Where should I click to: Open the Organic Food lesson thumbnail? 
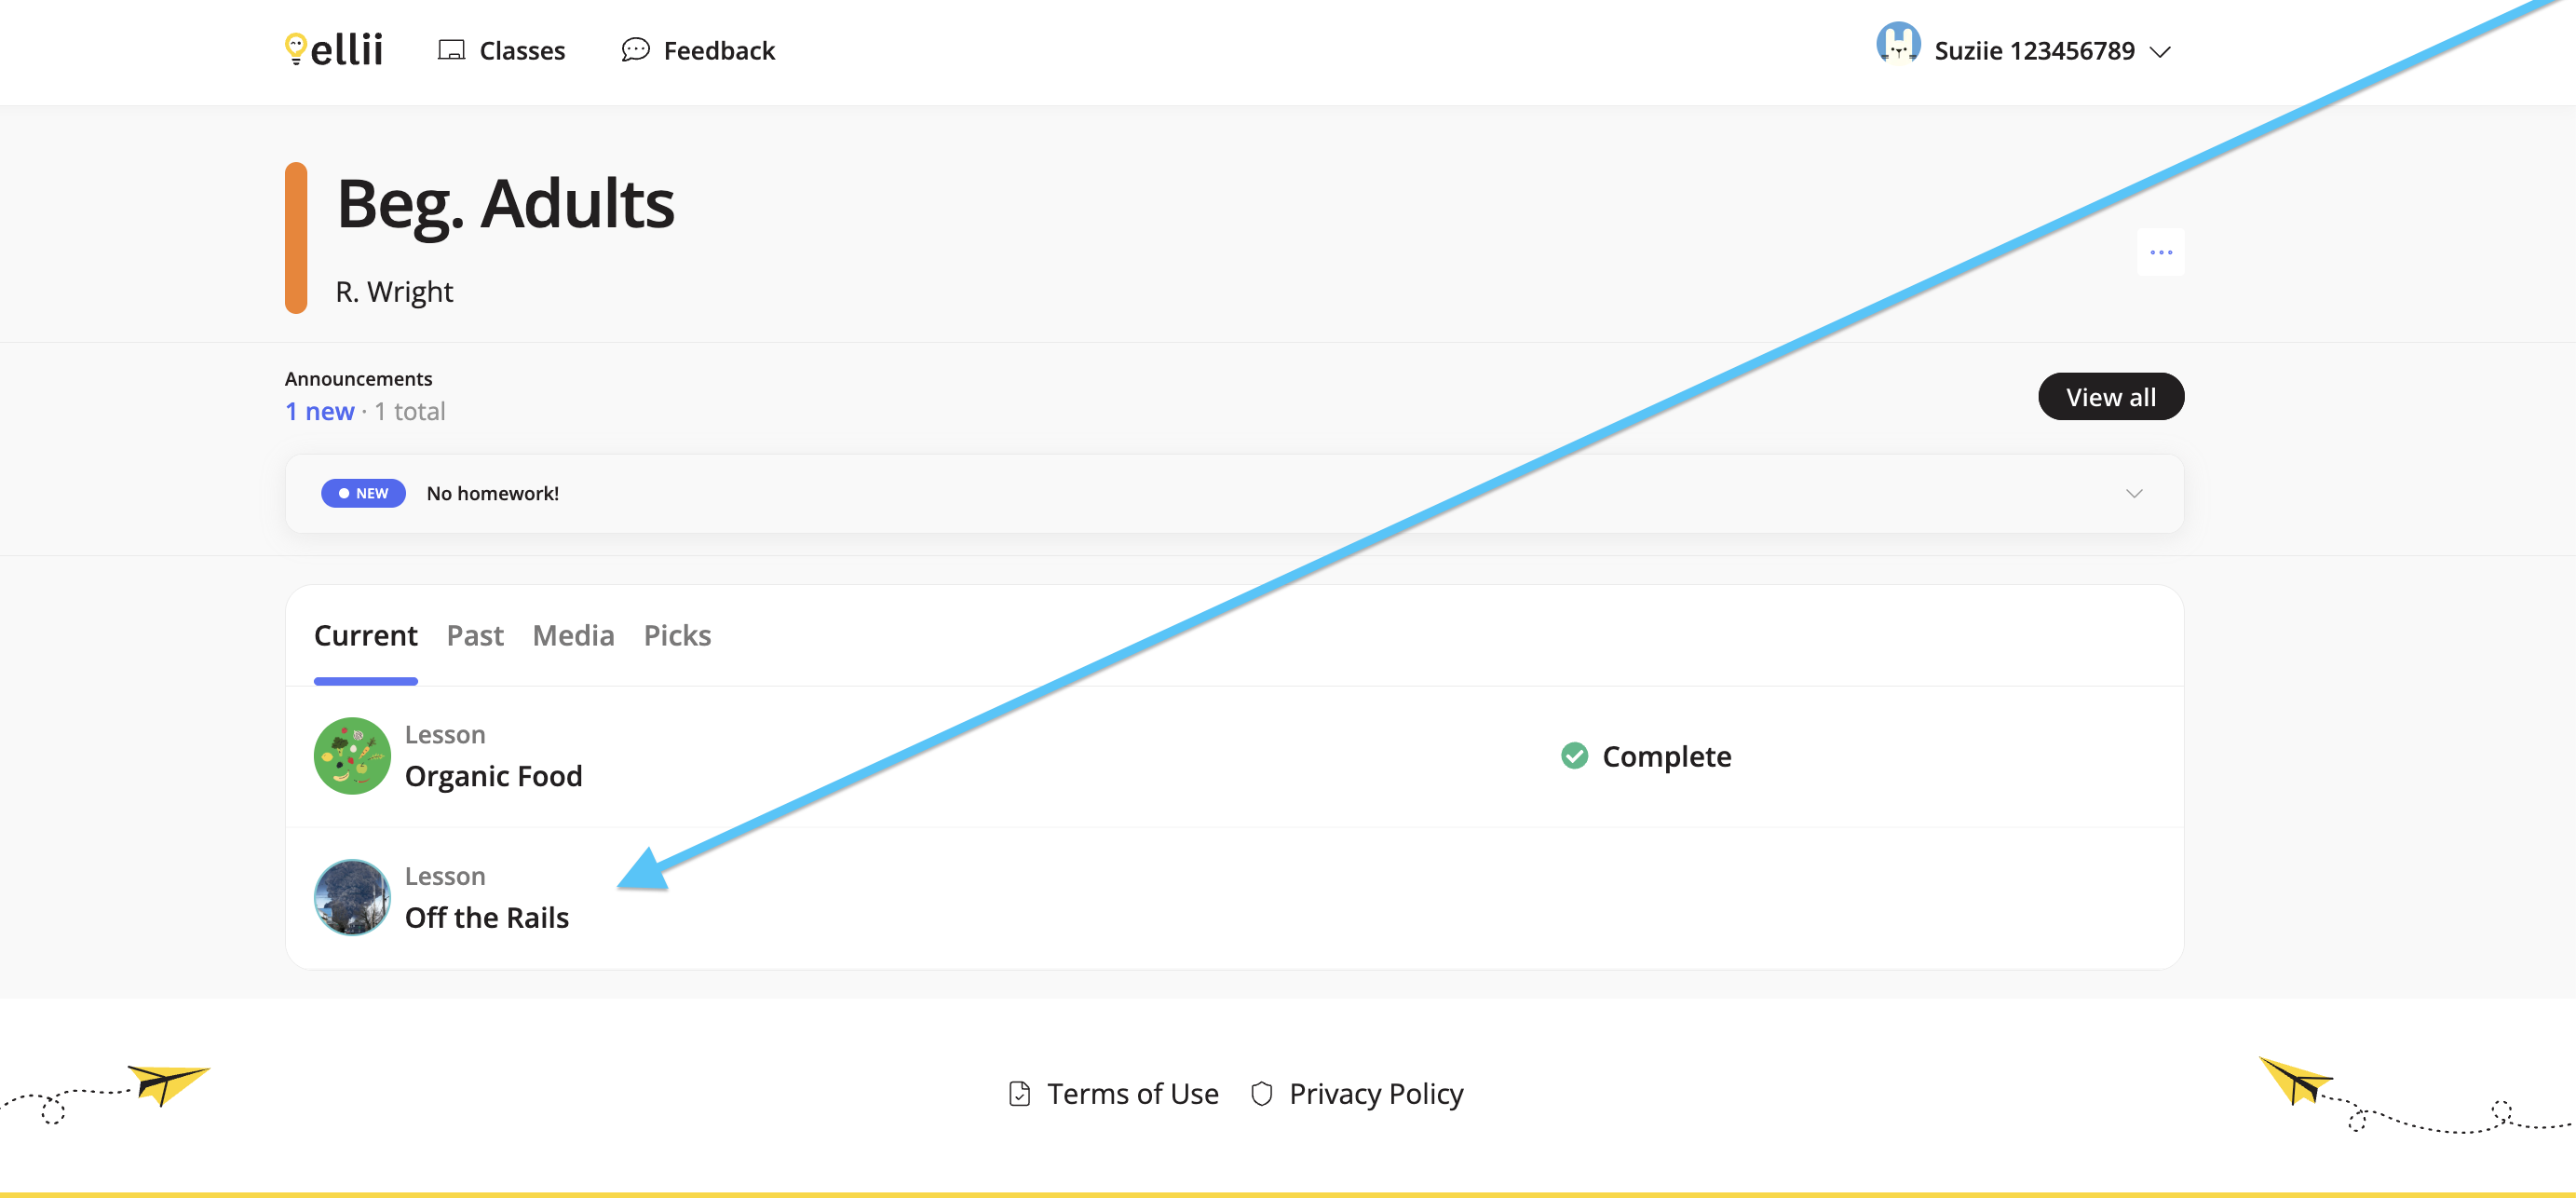pos(352,756)
